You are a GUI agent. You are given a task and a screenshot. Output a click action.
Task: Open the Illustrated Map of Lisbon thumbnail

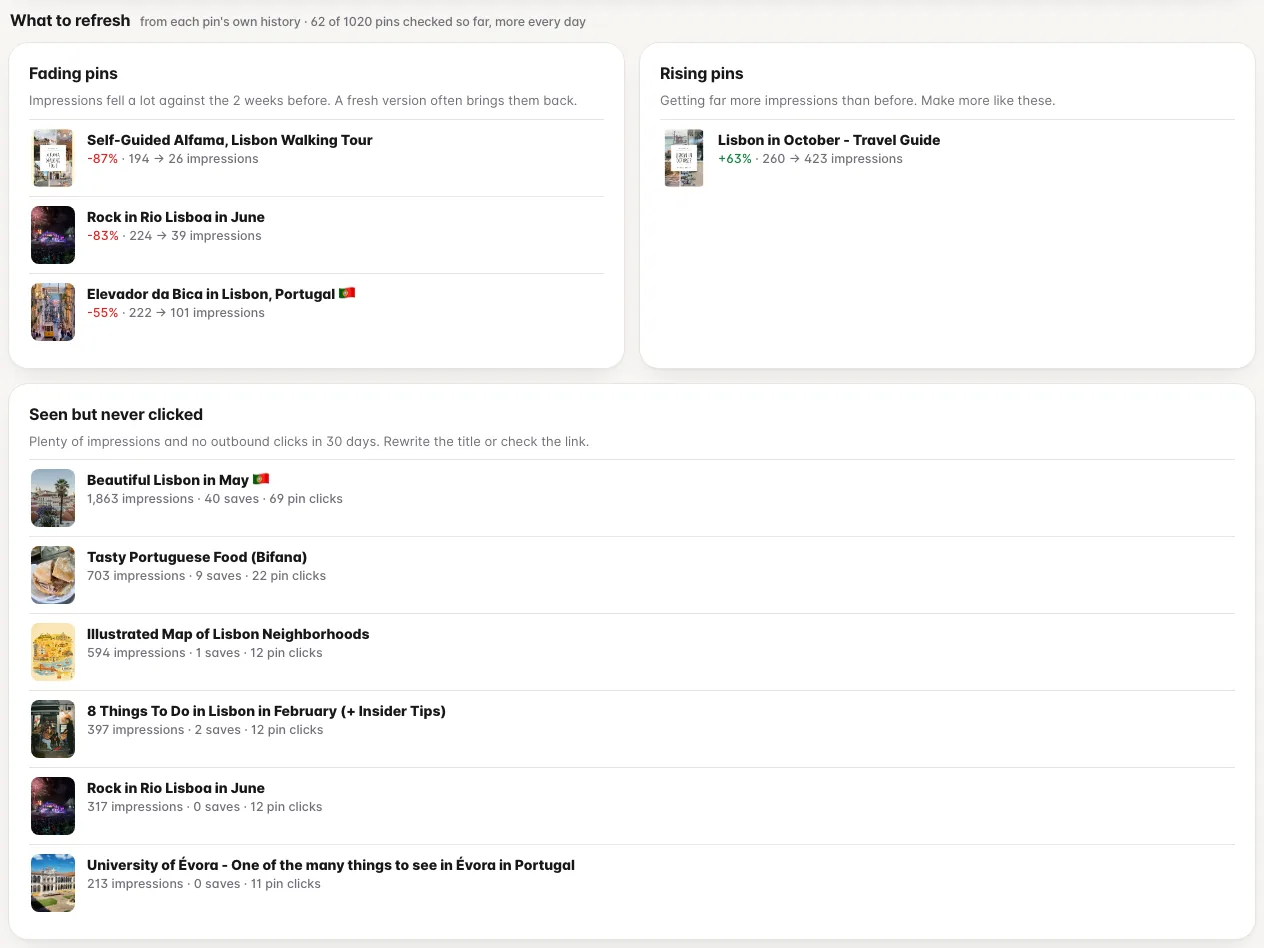point(53,652)
